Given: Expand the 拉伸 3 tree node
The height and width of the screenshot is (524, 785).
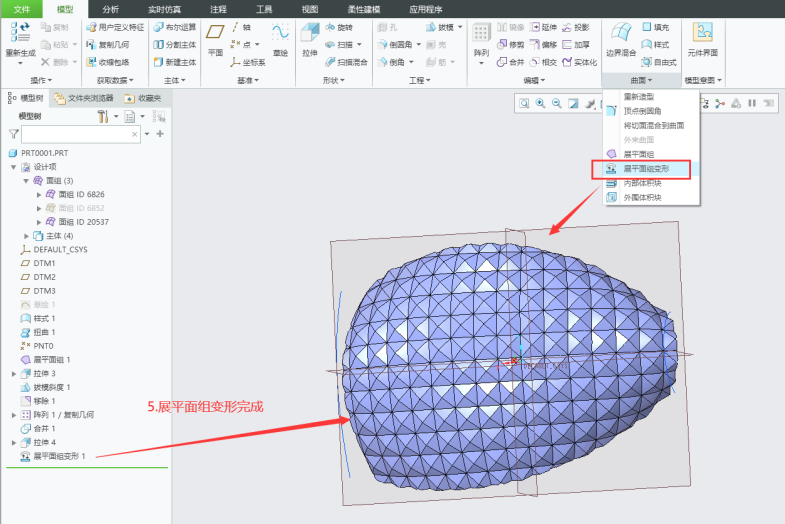Looking at the screenshot, I should pyautogui.click(x=14, y=373).
